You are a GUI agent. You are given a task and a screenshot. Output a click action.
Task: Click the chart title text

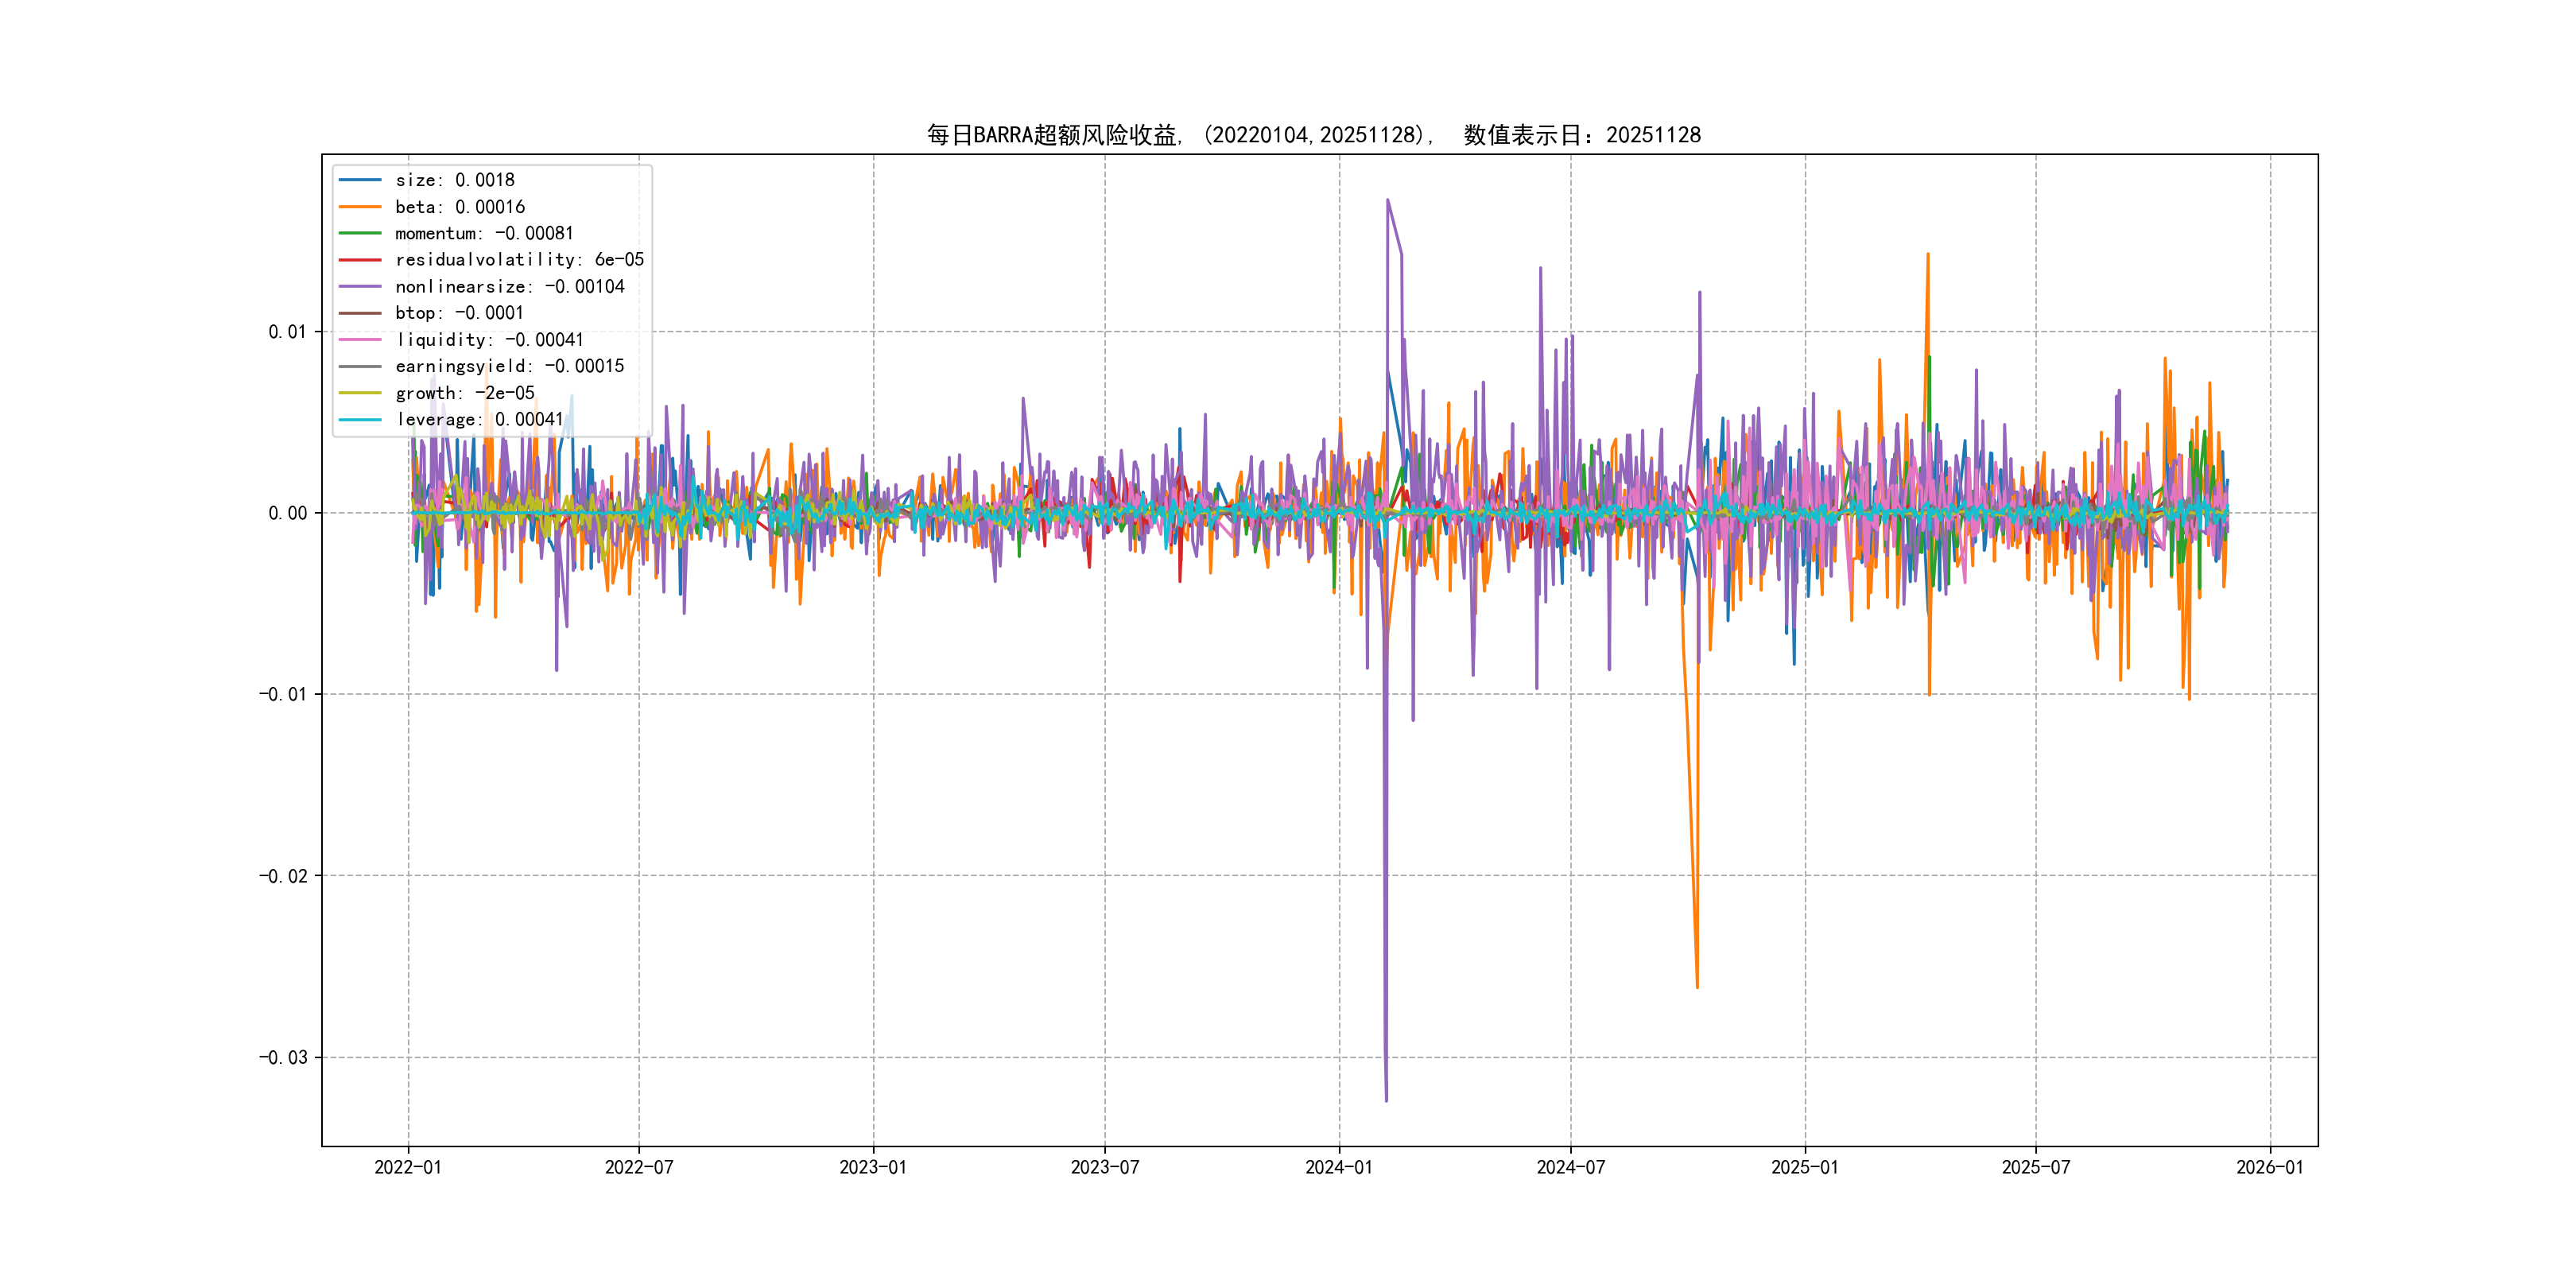coord(1313,135)
